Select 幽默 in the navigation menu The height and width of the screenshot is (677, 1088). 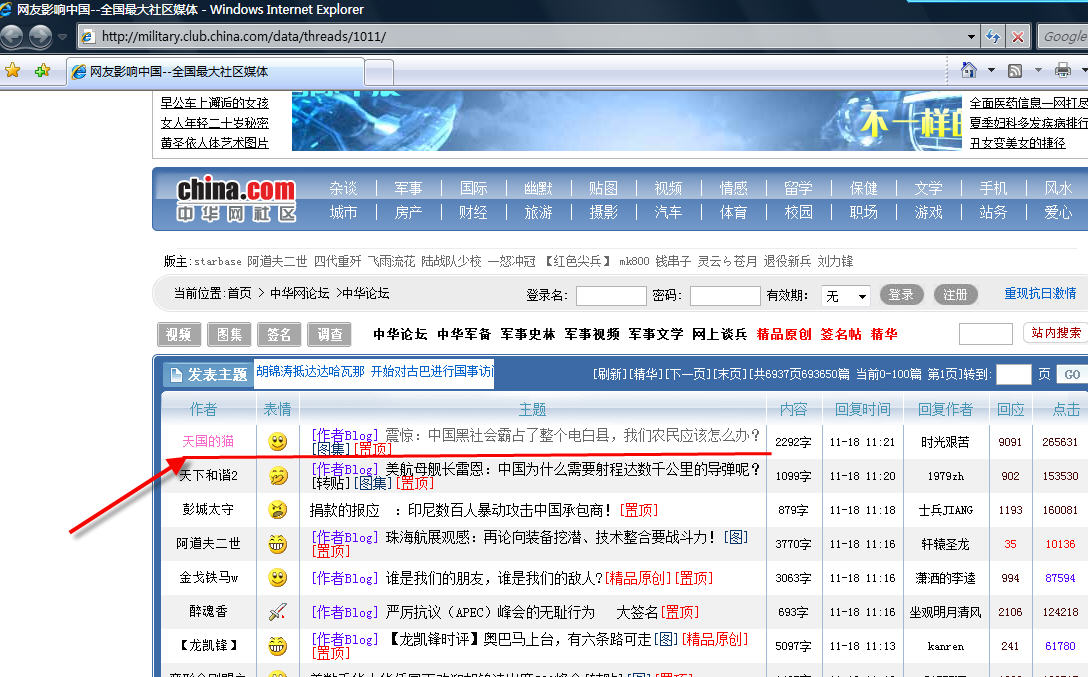click(538, 188)
